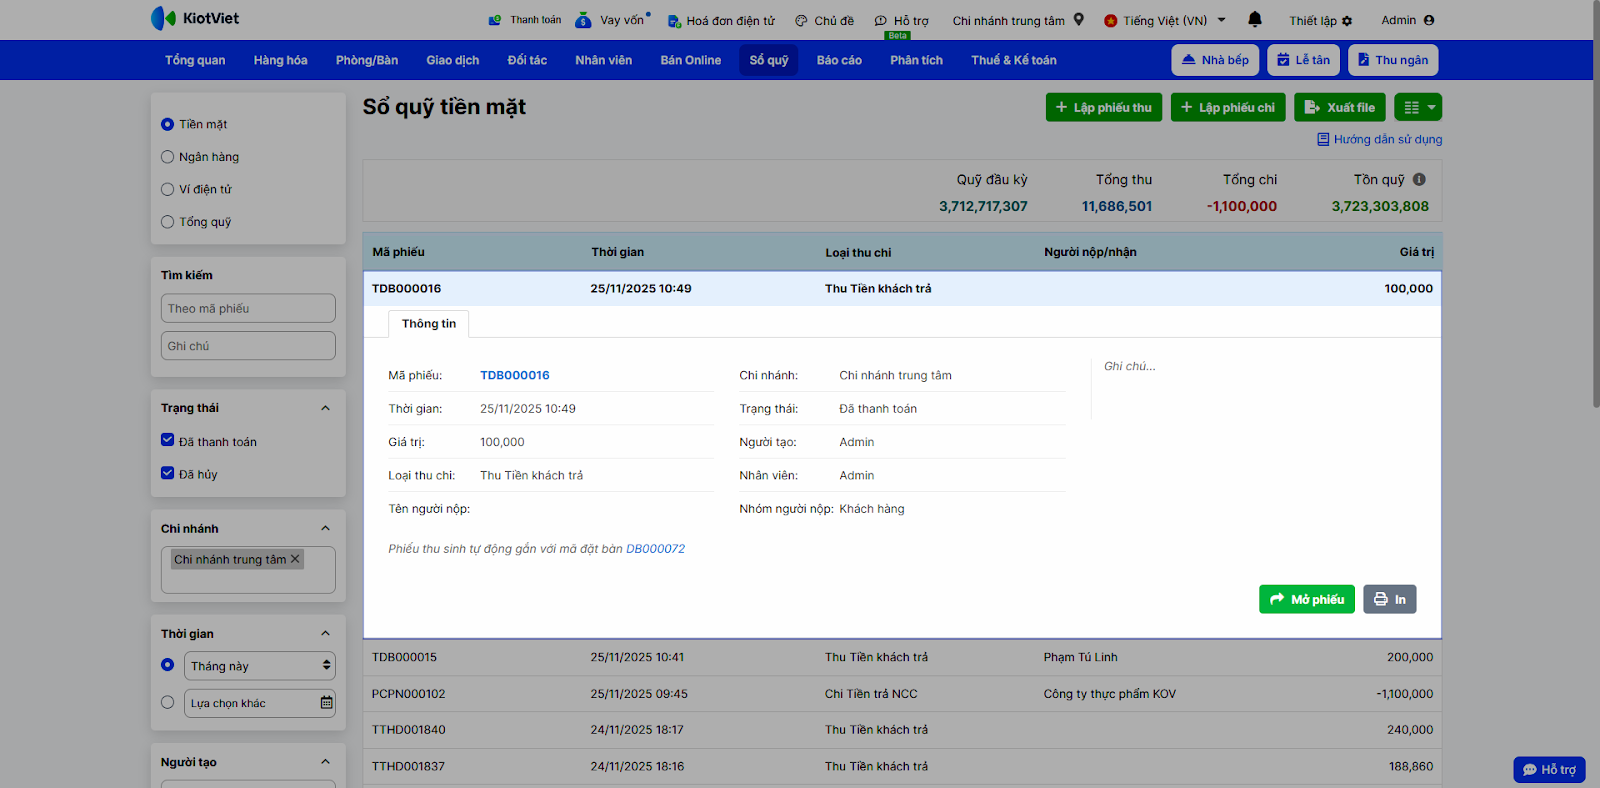Open the column display options dropdown
This screenshot has width=1600, height=788.
pyautogui.click(x=1418, y=107)
